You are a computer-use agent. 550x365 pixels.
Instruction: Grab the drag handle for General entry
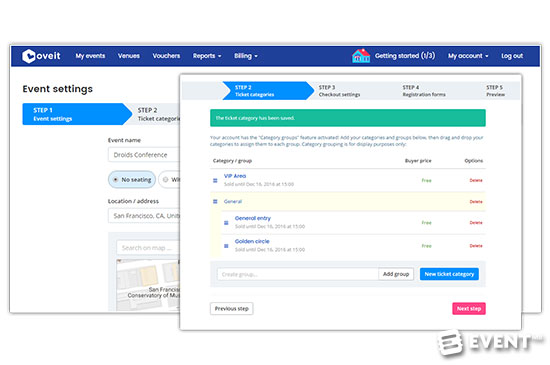click(x=226, y=223)
